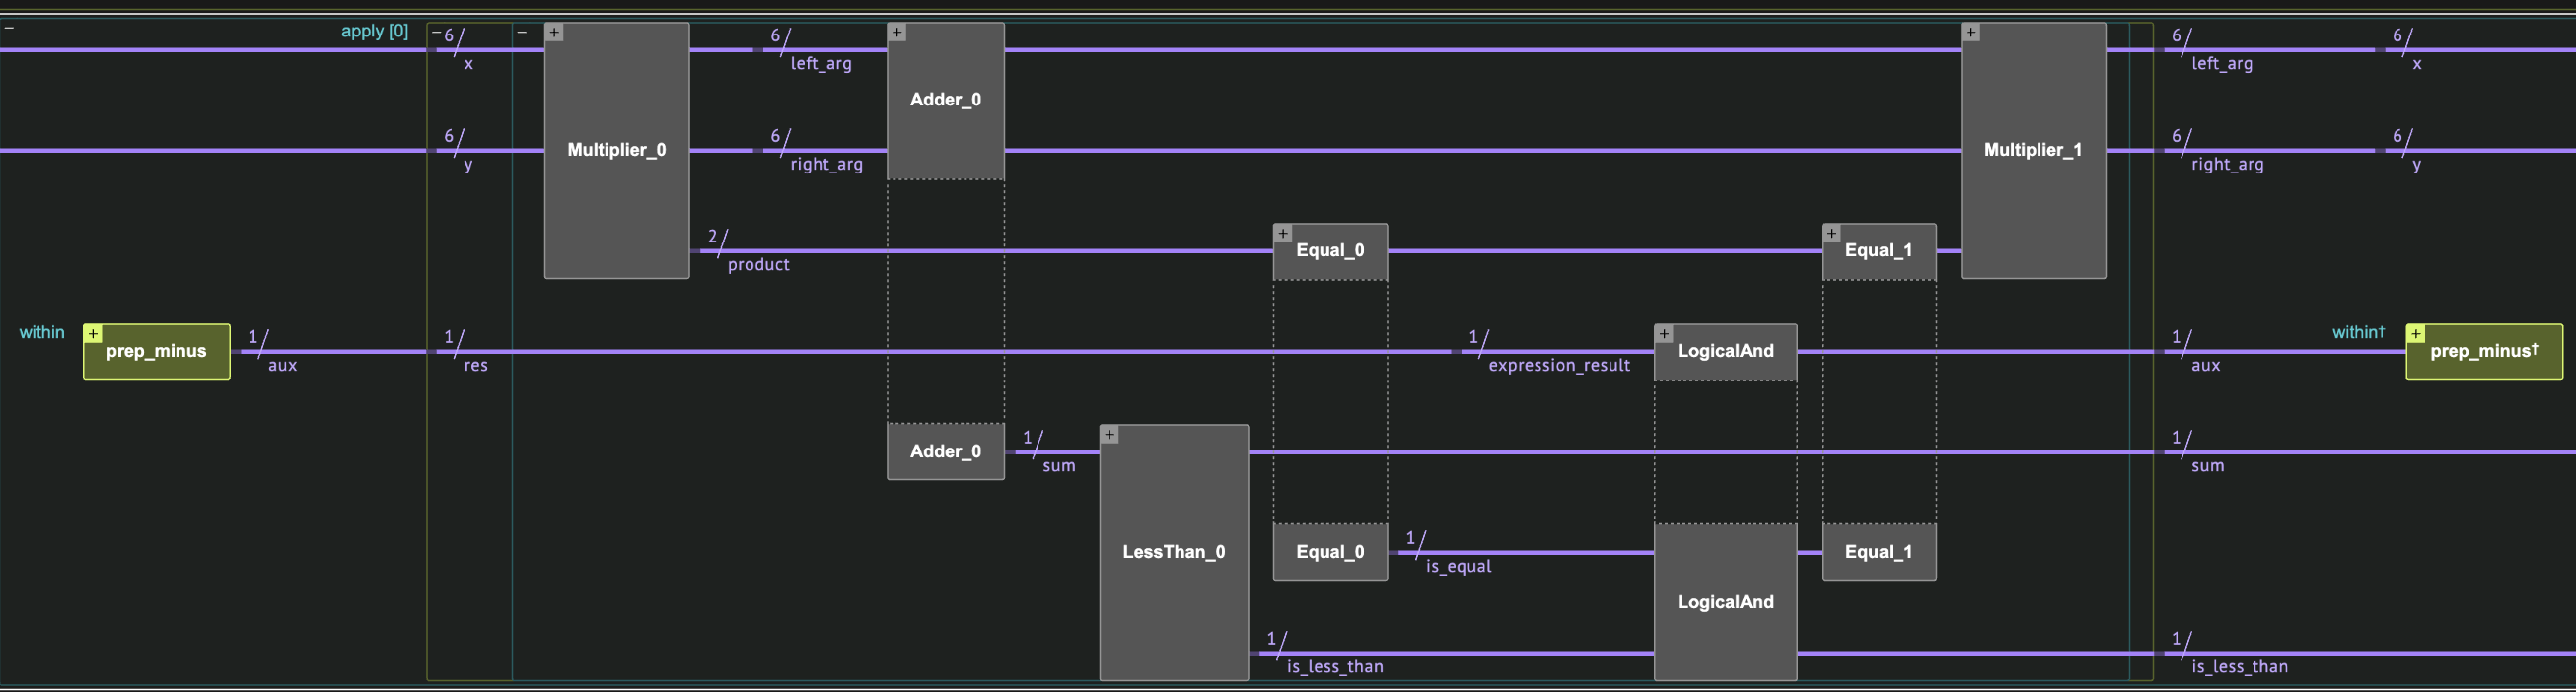This screenshot has height=692, width=2576.
Task: Click the output 'x' label at far right
Action: (2418, 64)
